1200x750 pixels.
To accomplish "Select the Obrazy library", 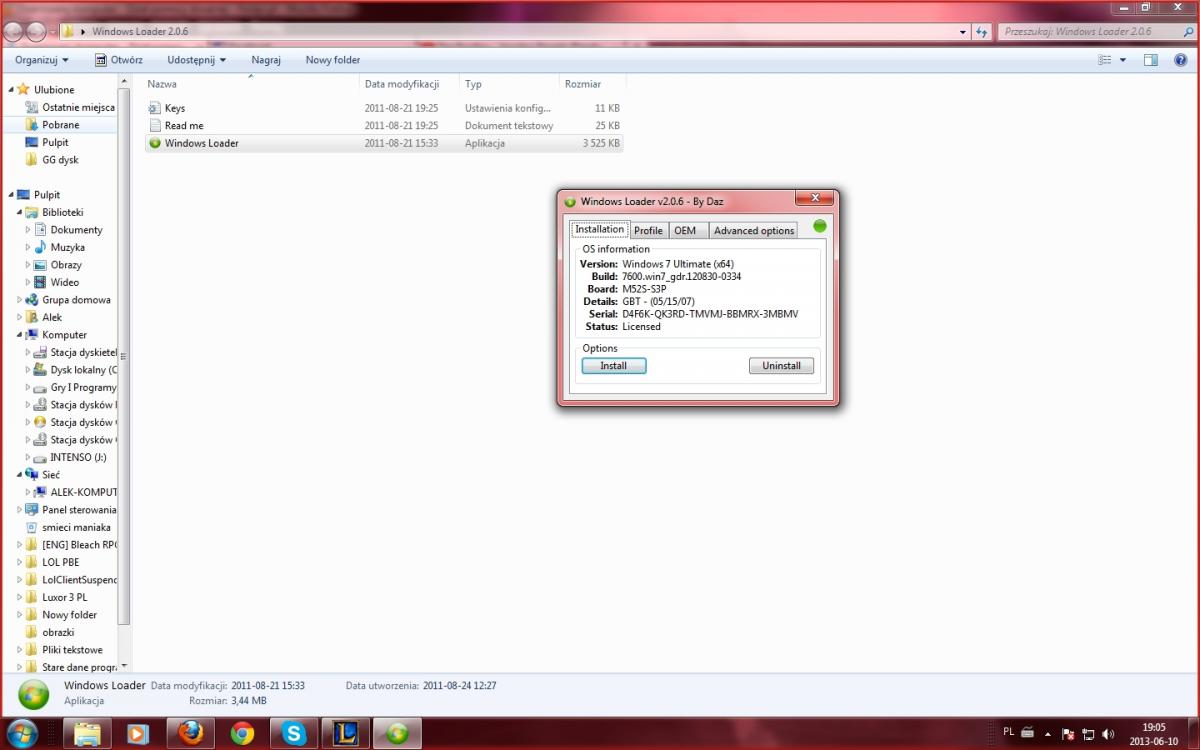I will pos(66,265).
